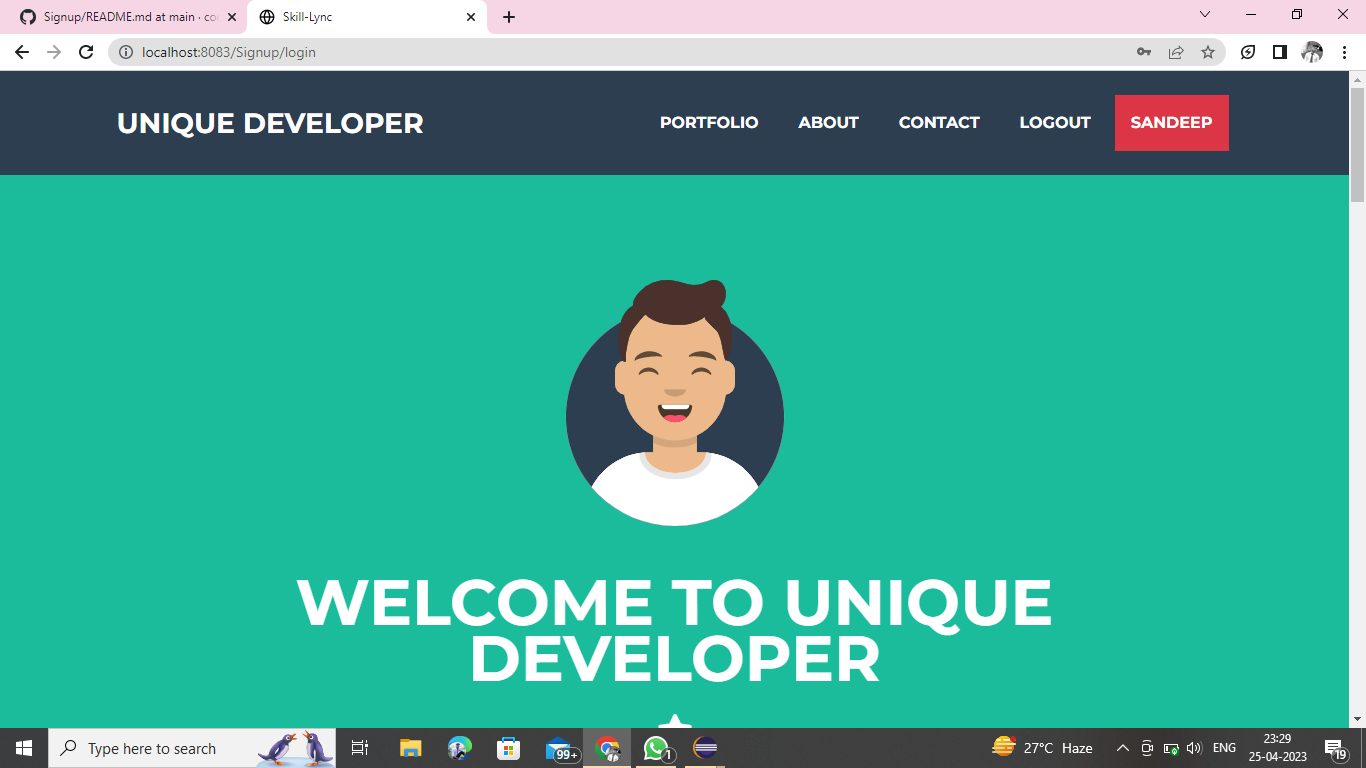Open the Chrome profile avatar
Image resolution: width=1366 pixels, height=768 pixels.
pyautogui.click(x=1313, y=52)
